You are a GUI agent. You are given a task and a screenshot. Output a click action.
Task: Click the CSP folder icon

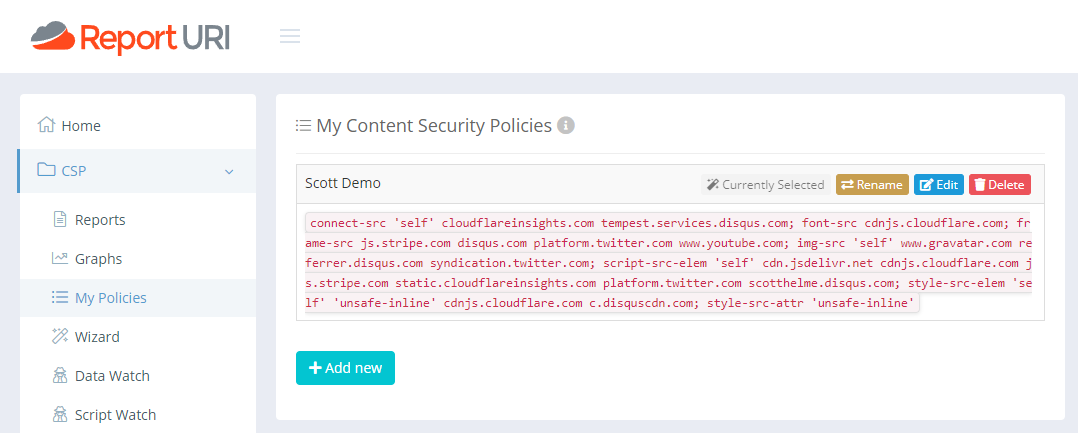click(x=46, y=170)
